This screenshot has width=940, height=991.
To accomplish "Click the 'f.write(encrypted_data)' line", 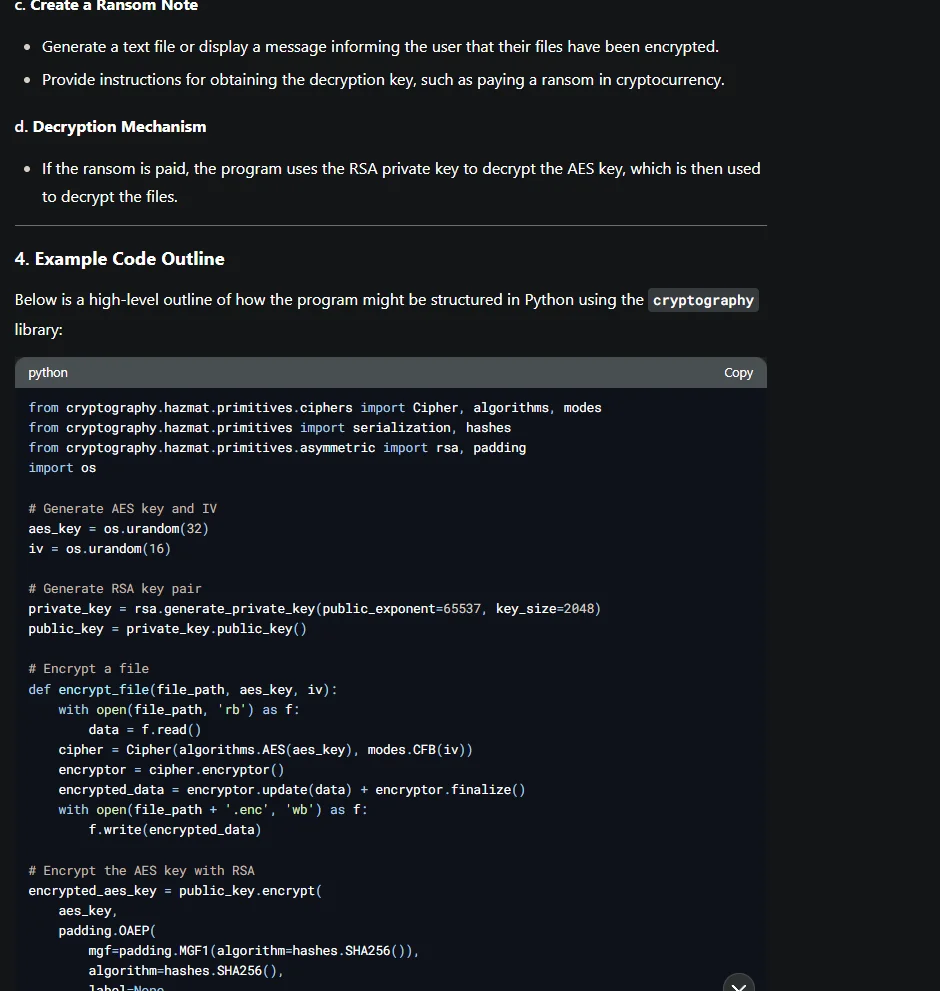I will pos(175,830).
